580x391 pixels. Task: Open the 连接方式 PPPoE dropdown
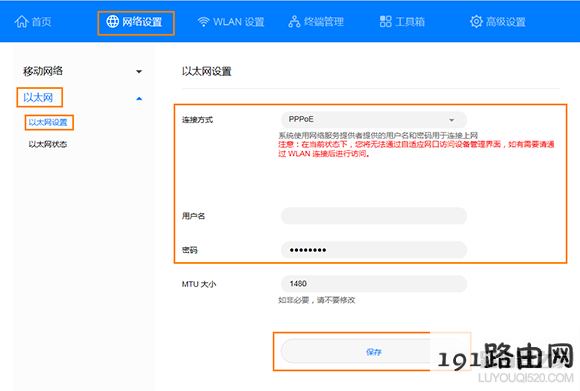pyautogui.click(x=374, y=119)
